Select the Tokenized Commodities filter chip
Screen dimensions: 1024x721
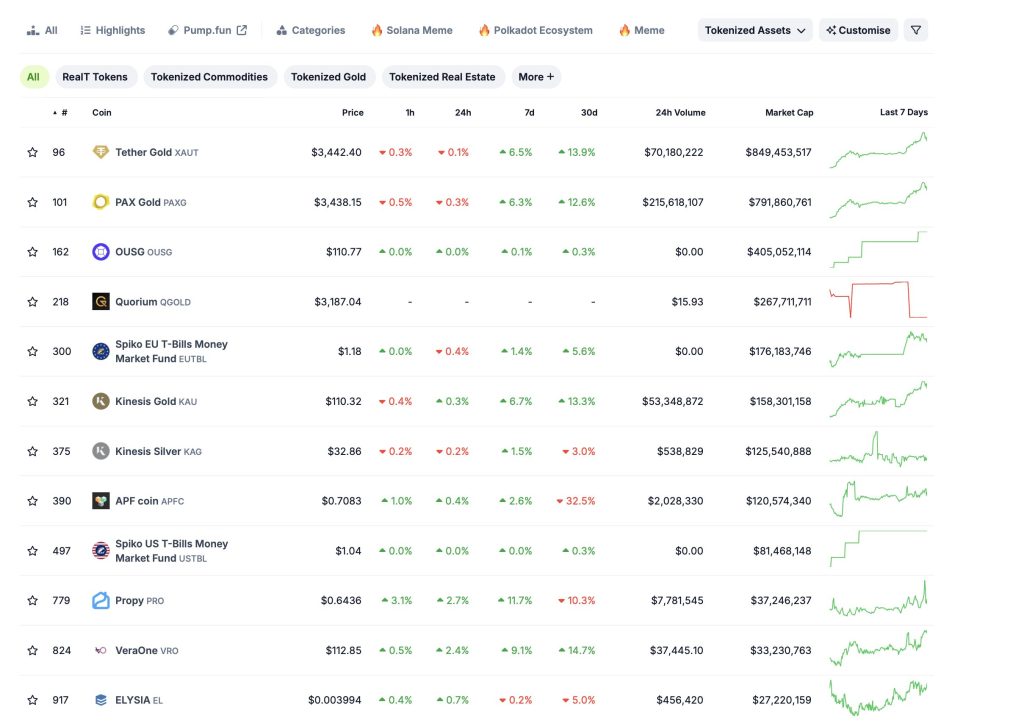(209, 76)
